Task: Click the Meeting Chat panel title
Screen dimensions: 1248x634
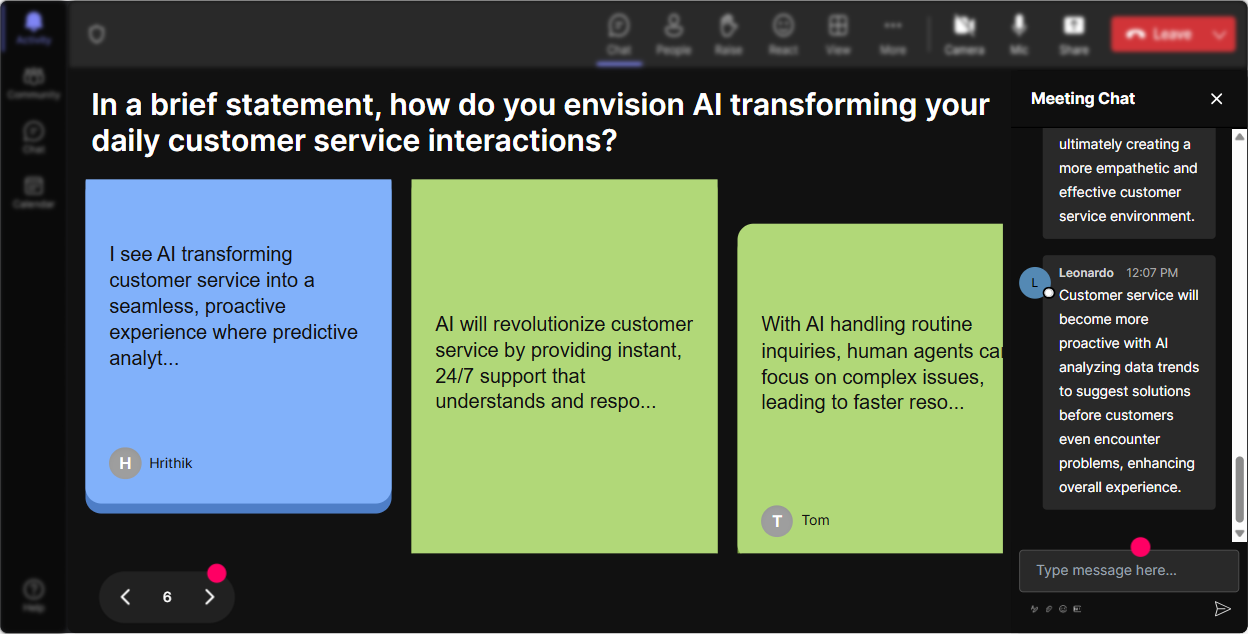Action: pyautogui.click(x=1083, y=99)
